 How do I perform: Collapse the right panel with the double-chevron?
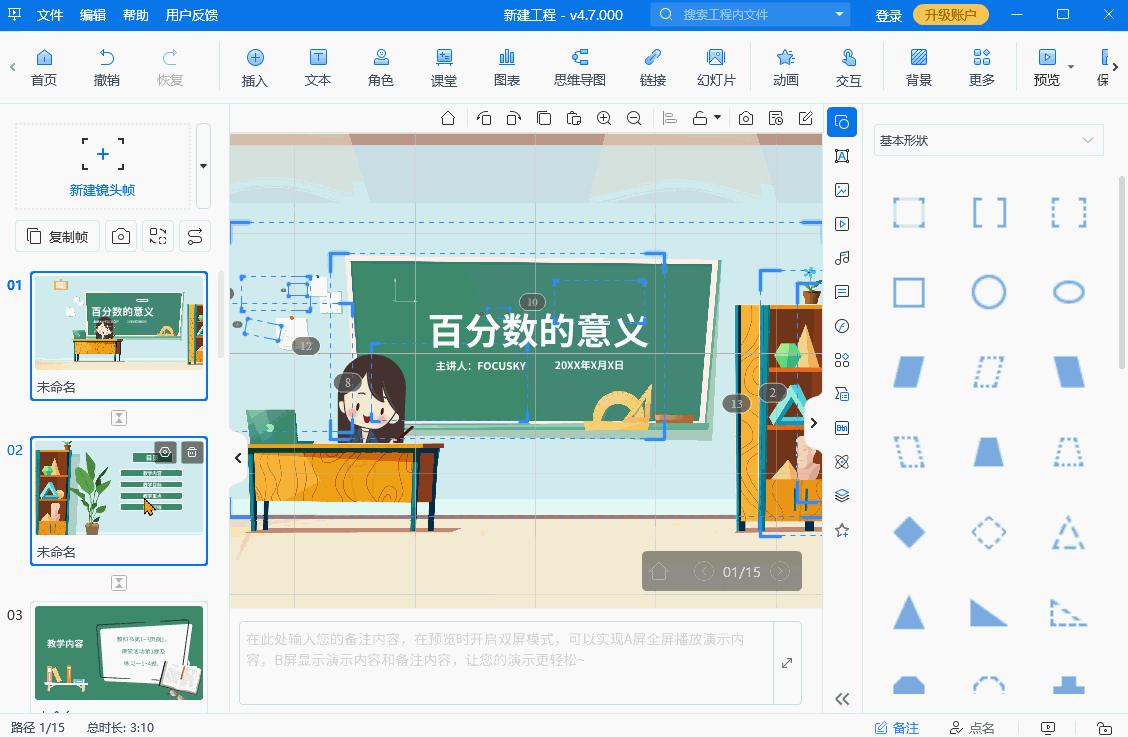pyautogui.click(x=842, y=699)
